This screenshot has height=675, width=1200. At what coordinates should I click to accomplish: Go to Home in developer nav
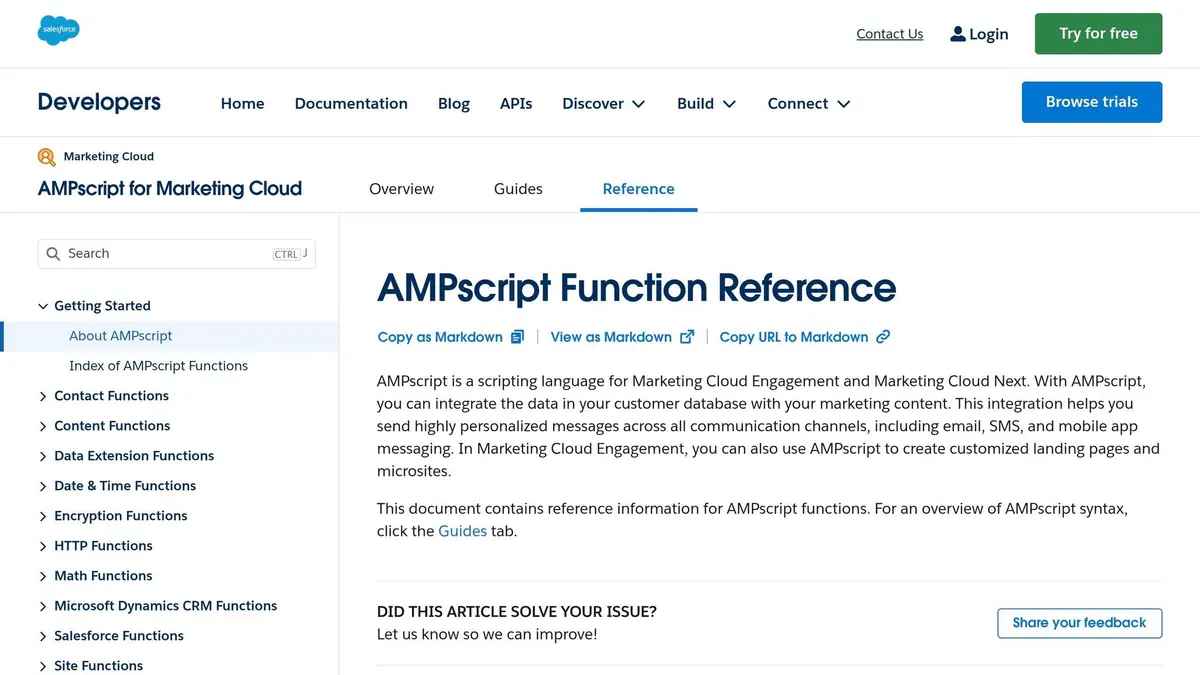pyautogui.click(x=243, y=103)
